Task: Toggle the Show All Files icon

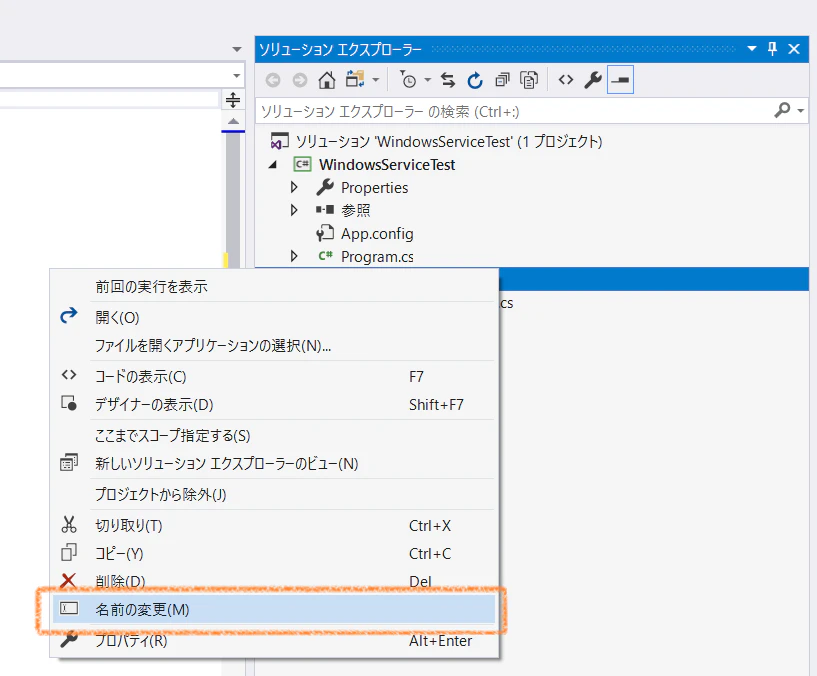Action: pos(529,80)
